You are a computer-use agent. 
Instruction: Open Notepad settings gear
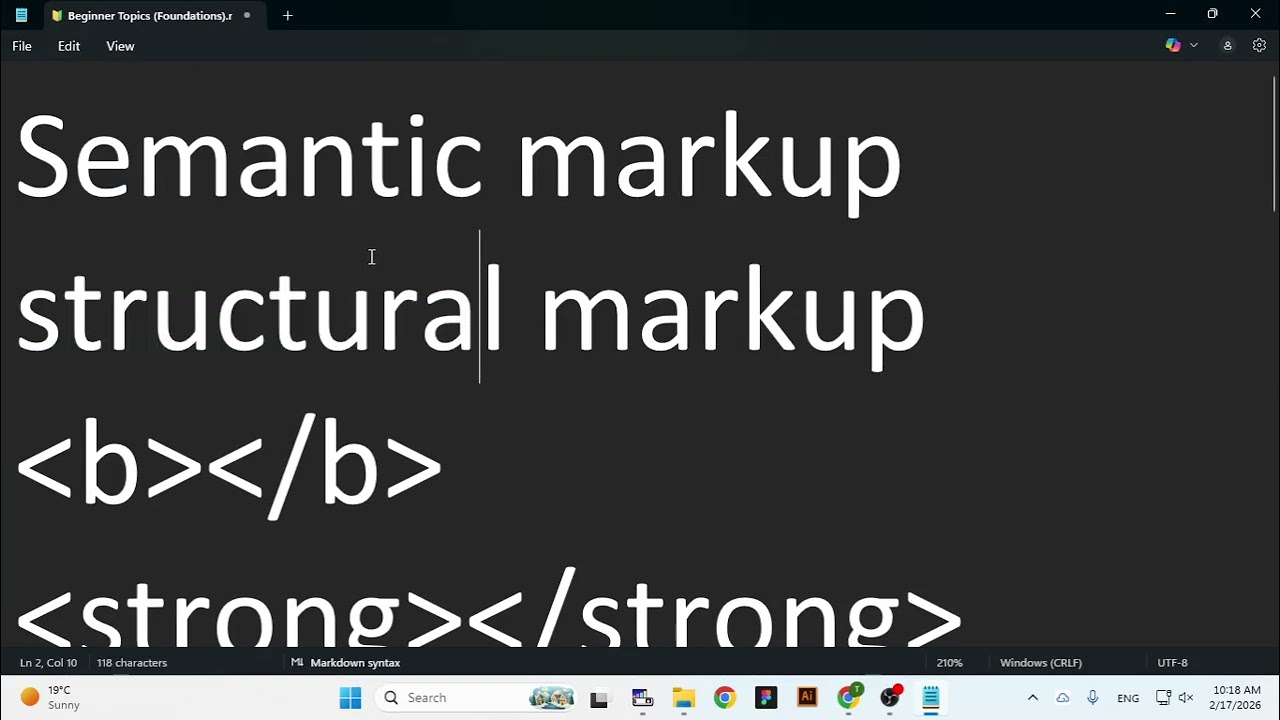point(1259,45)
